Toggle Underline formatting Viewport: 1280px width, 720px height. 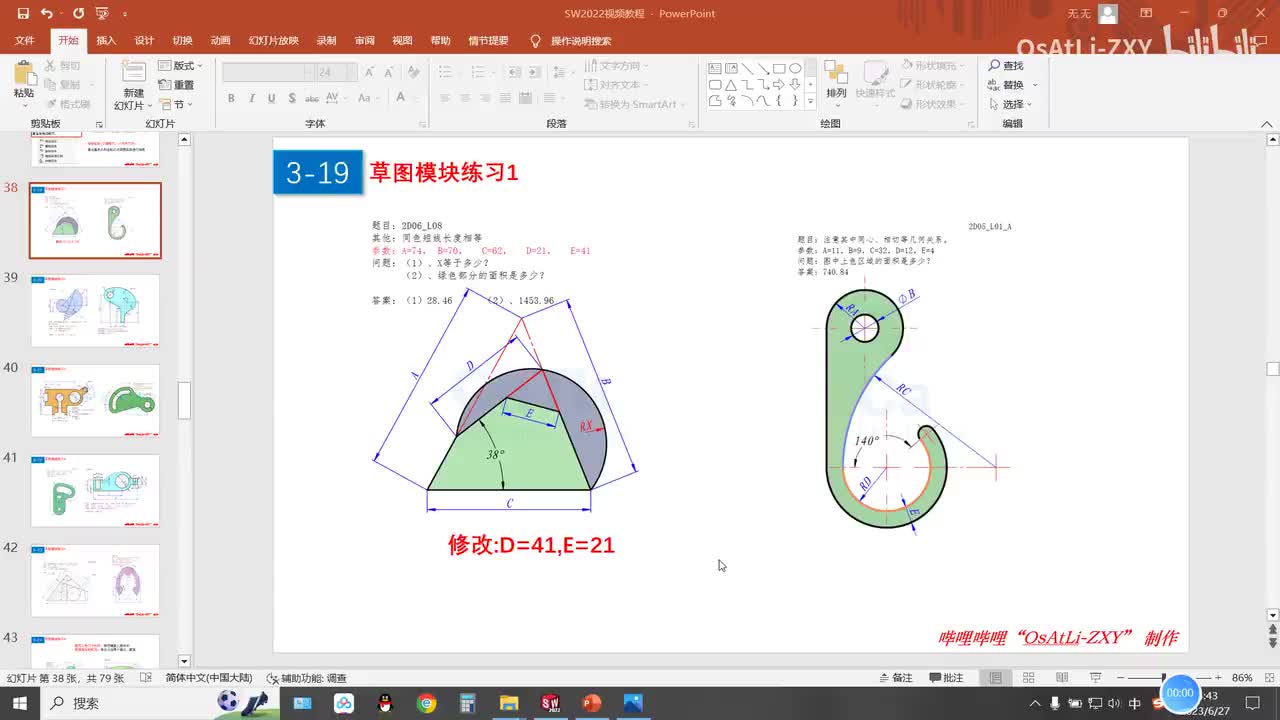(271, 98)
